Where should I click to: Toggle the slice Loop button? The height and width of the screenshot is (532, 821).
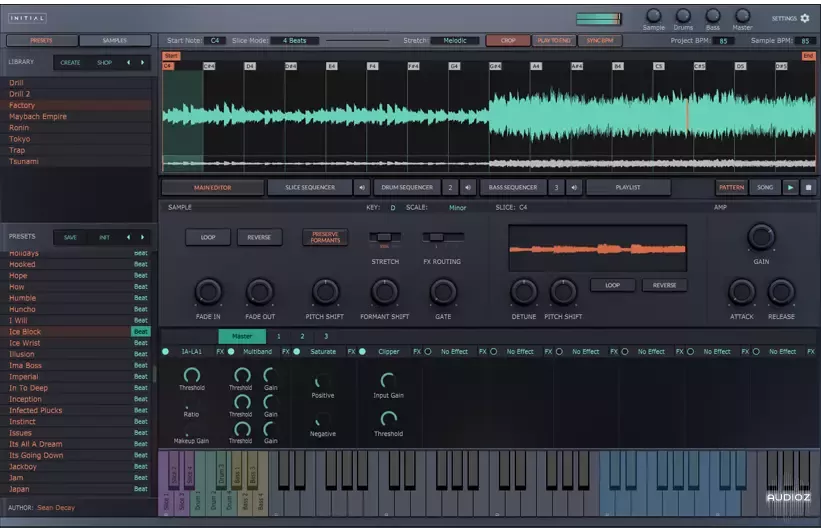point(613,285)
